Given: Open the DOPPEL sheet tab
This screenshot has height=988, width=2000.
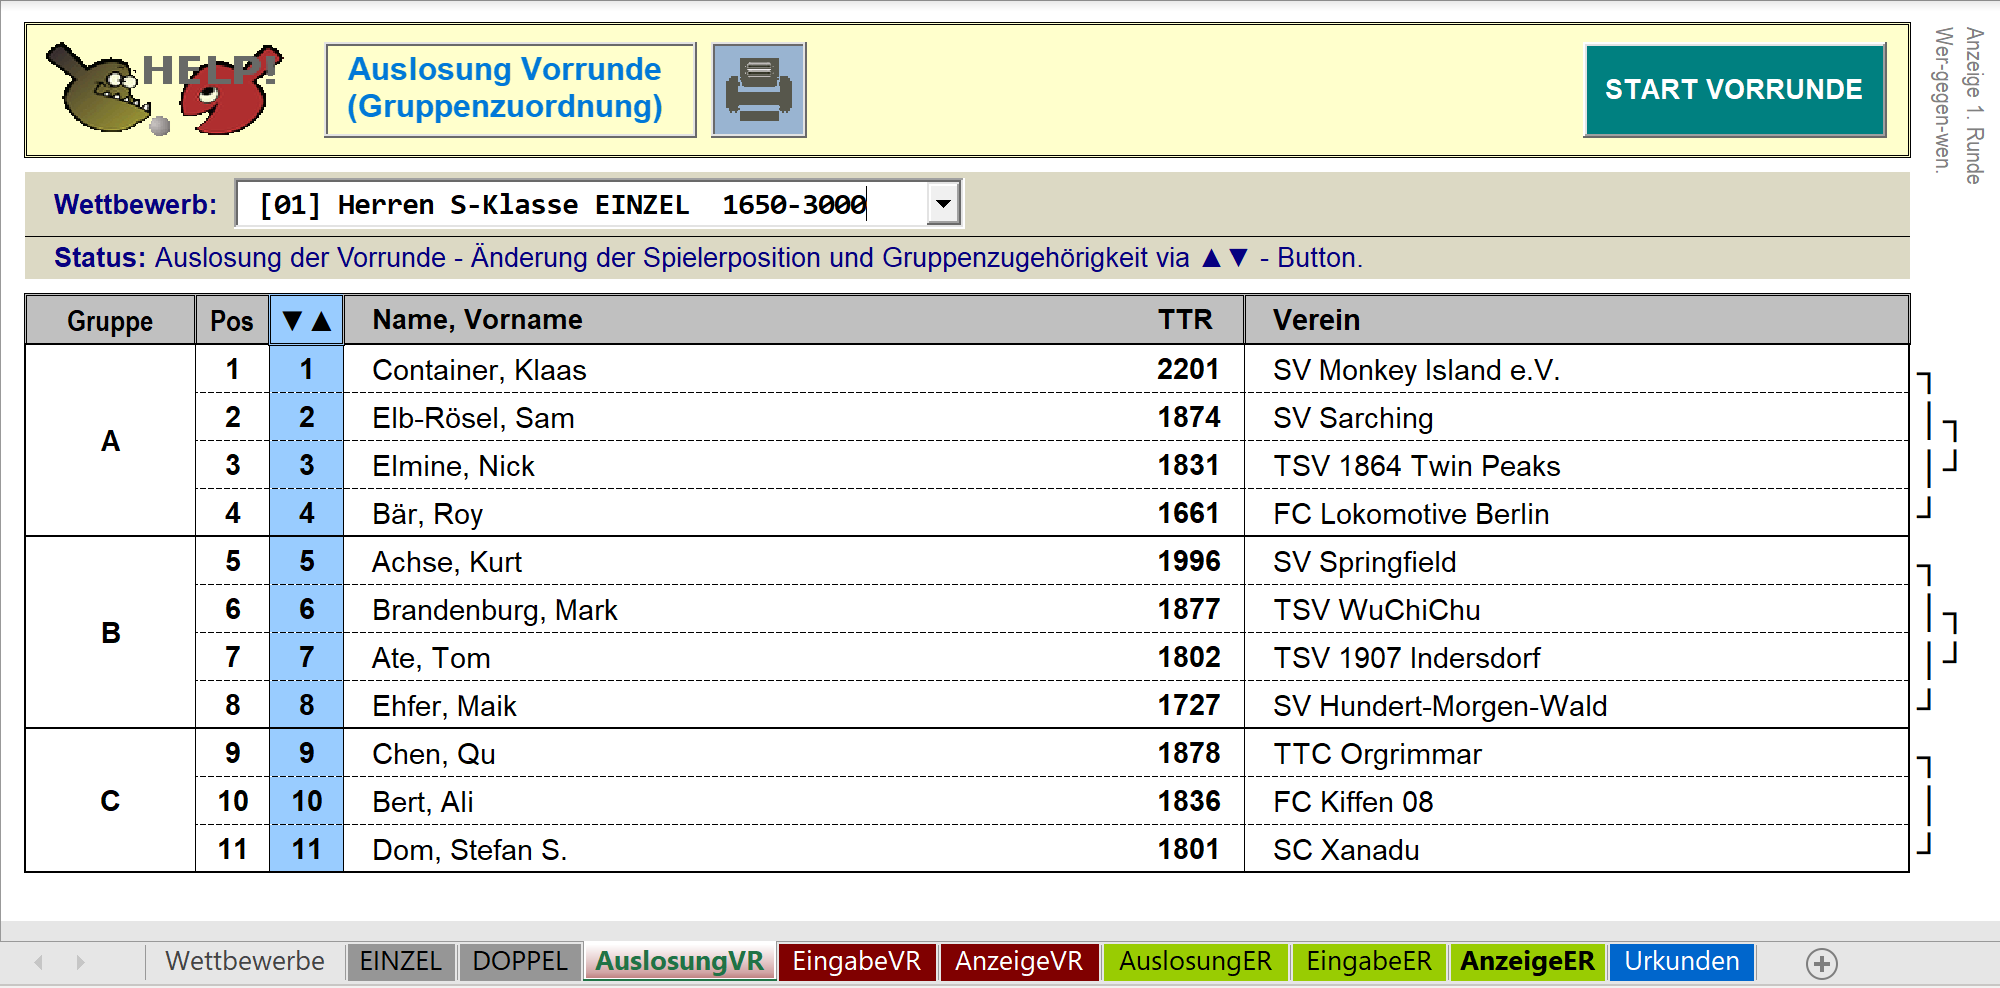Looking at the screenshot, I should [519, 962].
